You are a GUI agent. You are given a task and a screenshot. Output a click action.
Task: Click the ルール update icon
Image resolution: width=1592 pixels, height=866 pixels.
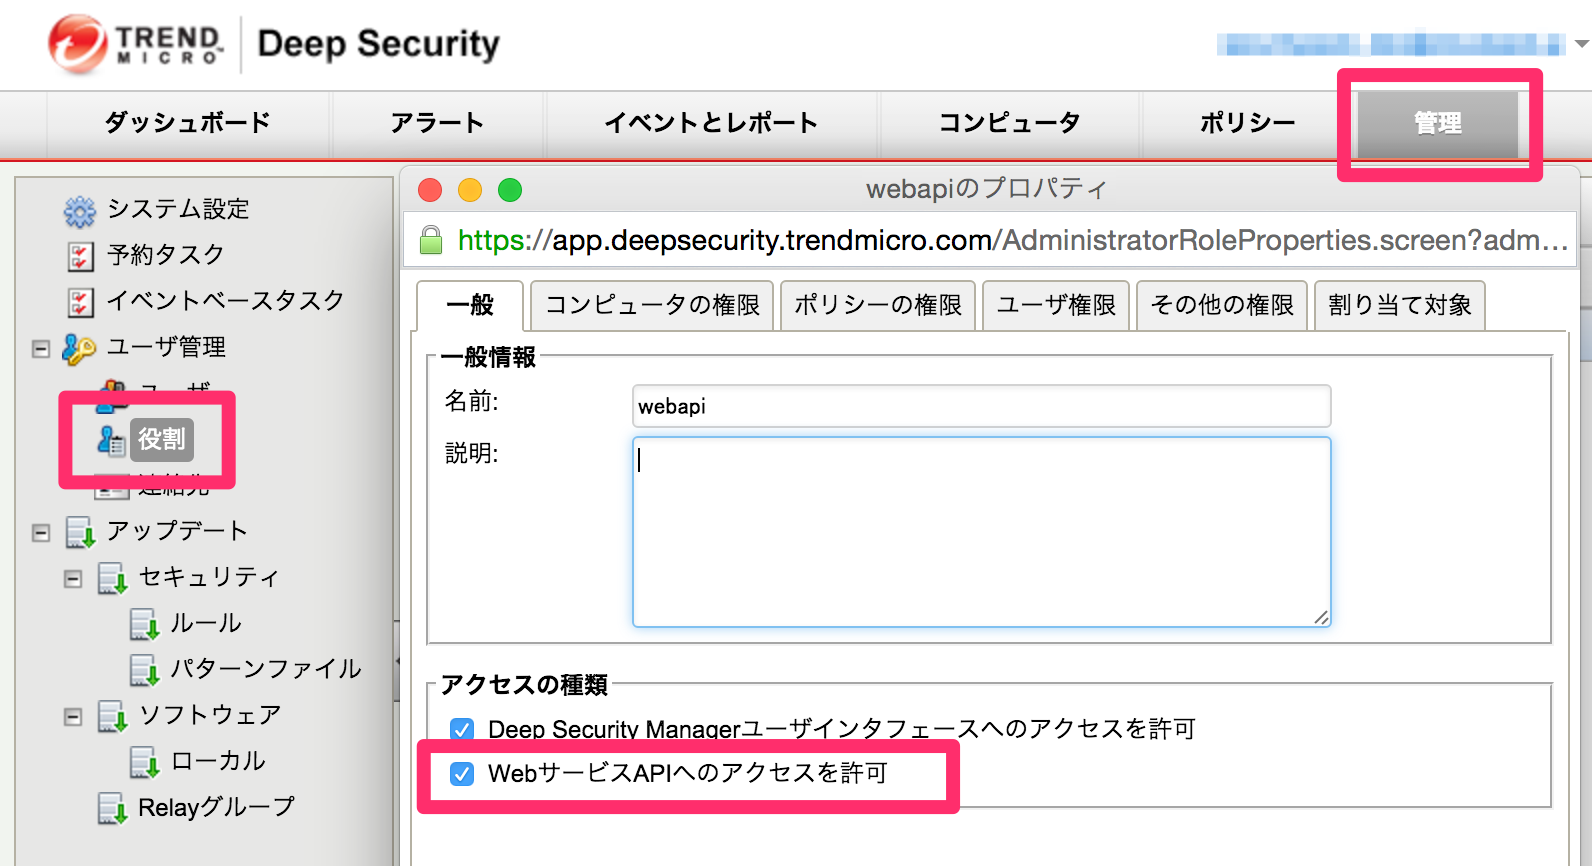145,624
